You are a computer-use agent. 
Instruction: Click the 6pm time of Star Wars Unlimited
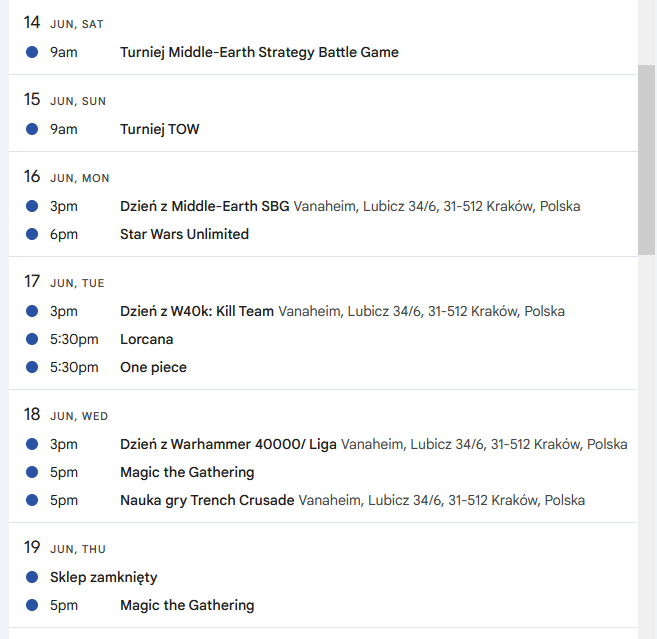point(64,234)
